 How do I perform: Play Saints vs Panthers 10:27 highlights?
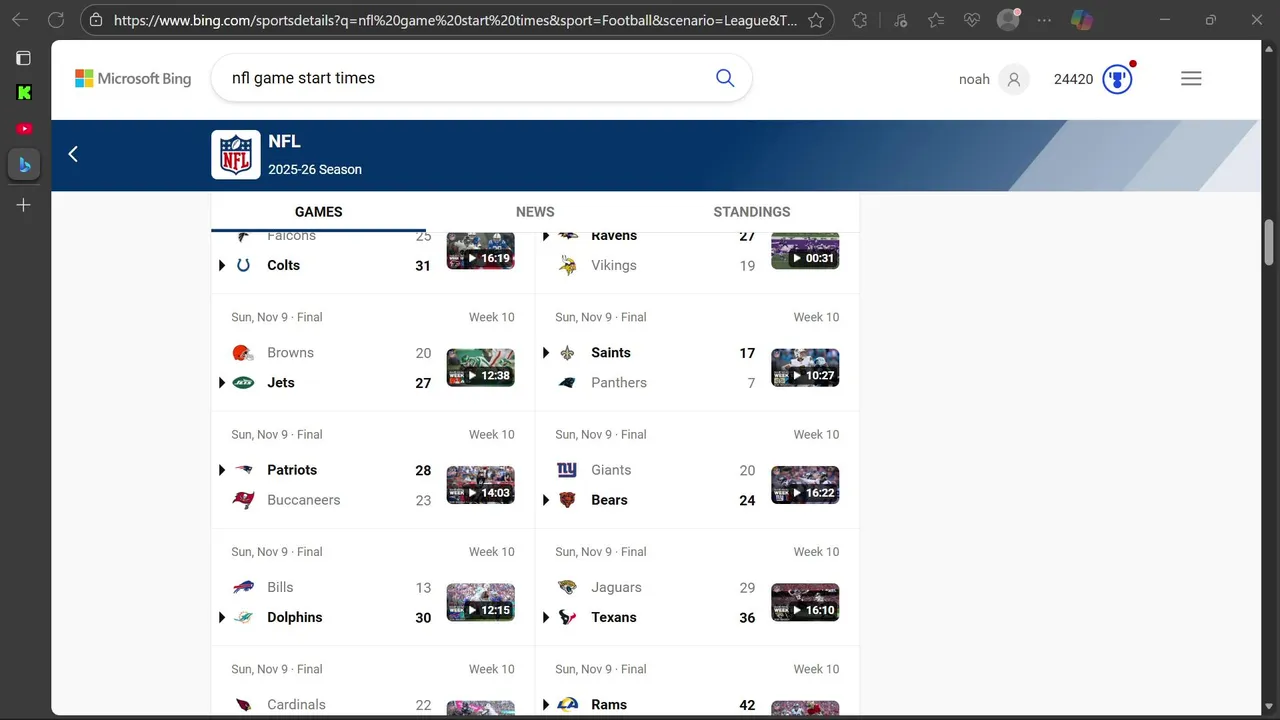[805, 367]
